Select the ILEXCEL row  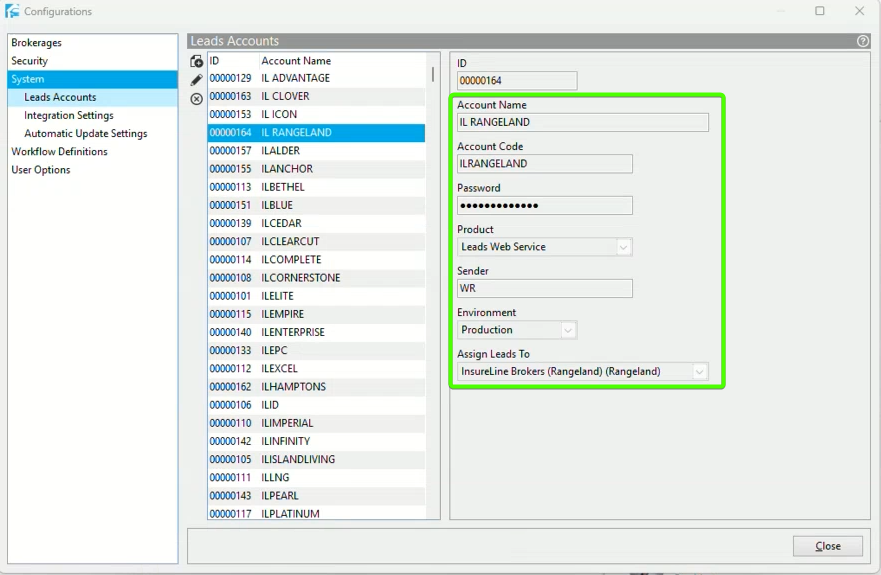[316, 369]
